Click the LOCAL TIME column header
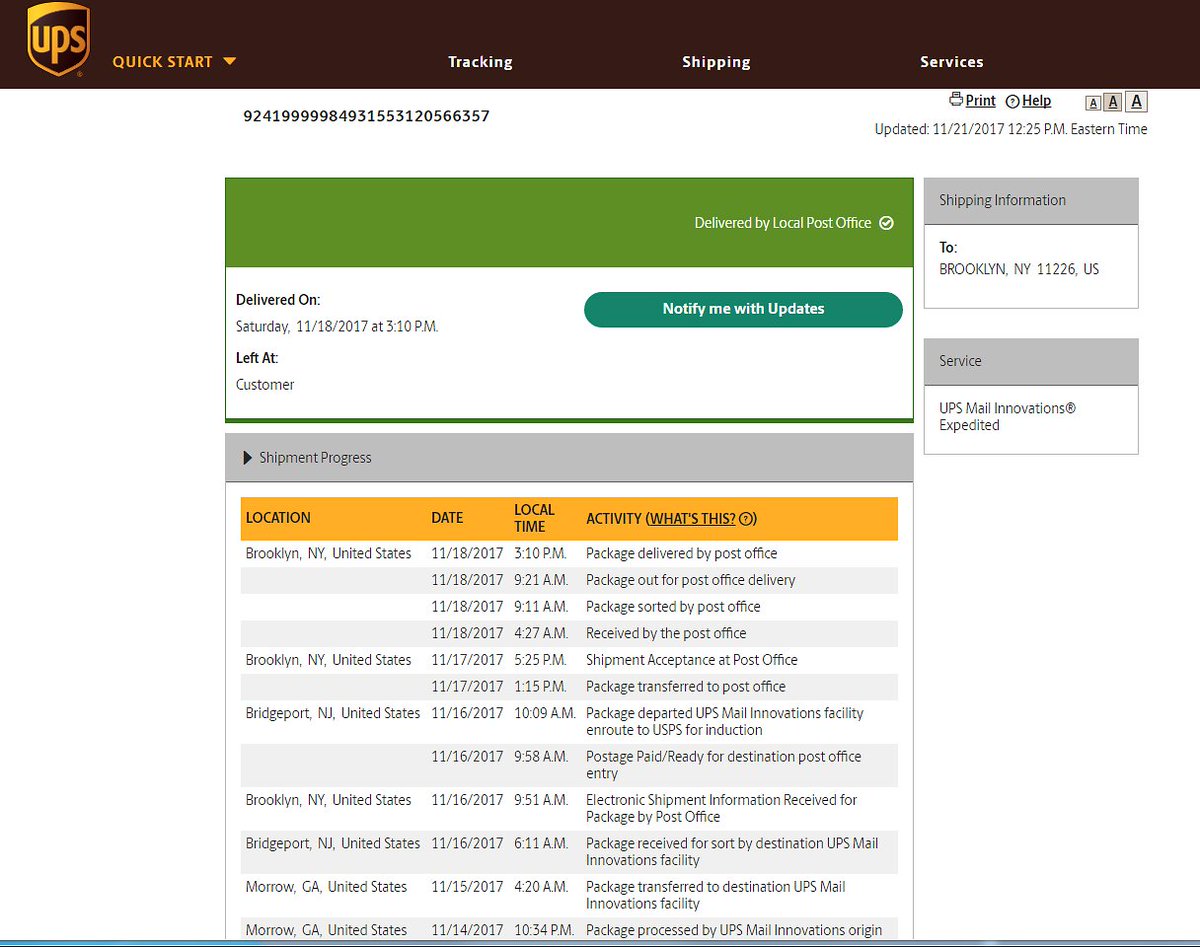The image size is (1200, 947). (x=534, y=518)
